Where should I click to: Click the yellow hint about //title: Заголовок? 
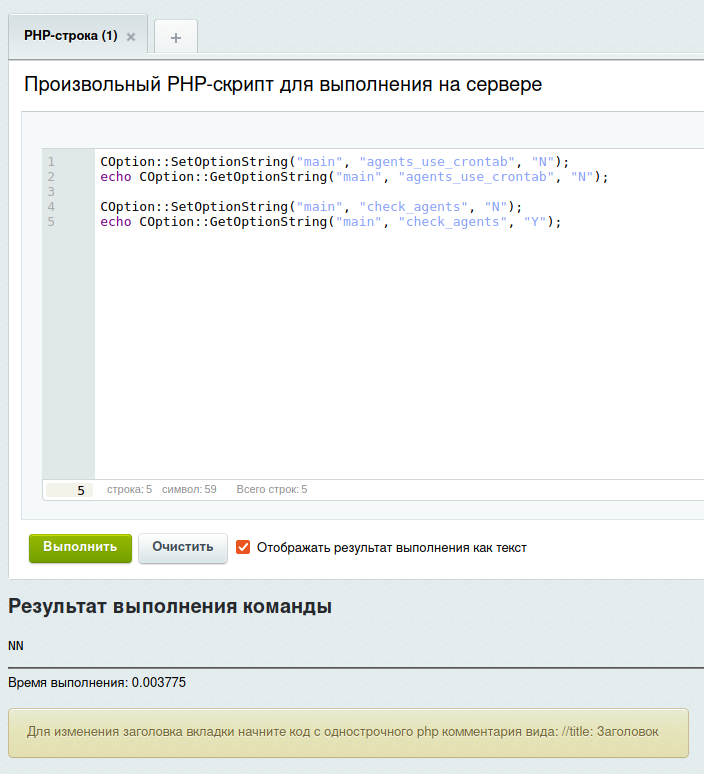pos(348,733)
